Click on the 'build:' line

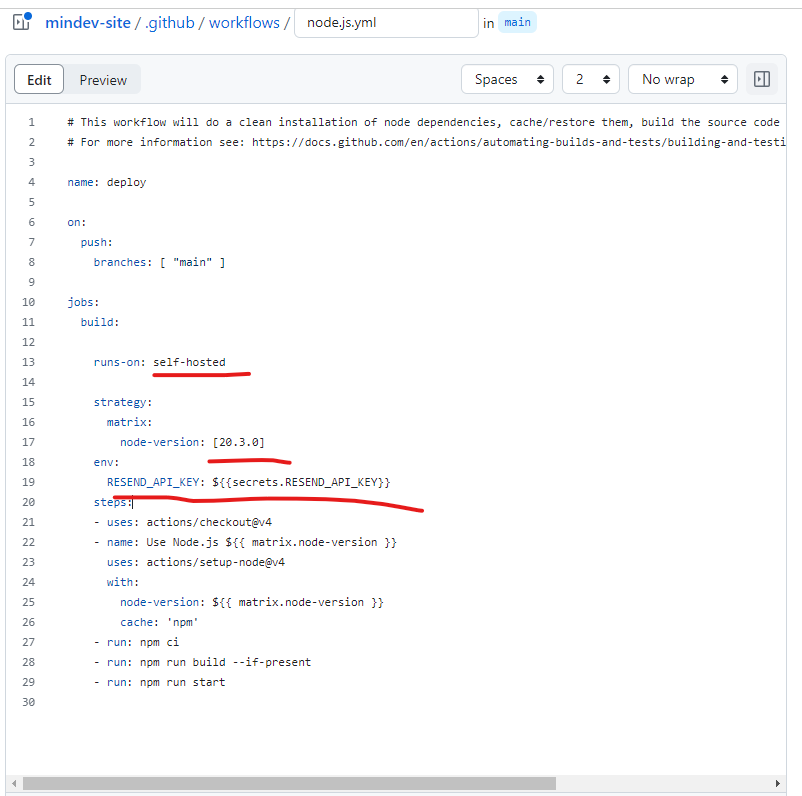100,322
